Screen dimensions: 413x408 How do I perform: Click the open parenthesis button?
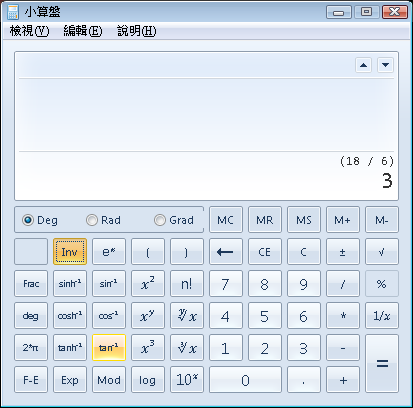(x=148, y=252)
